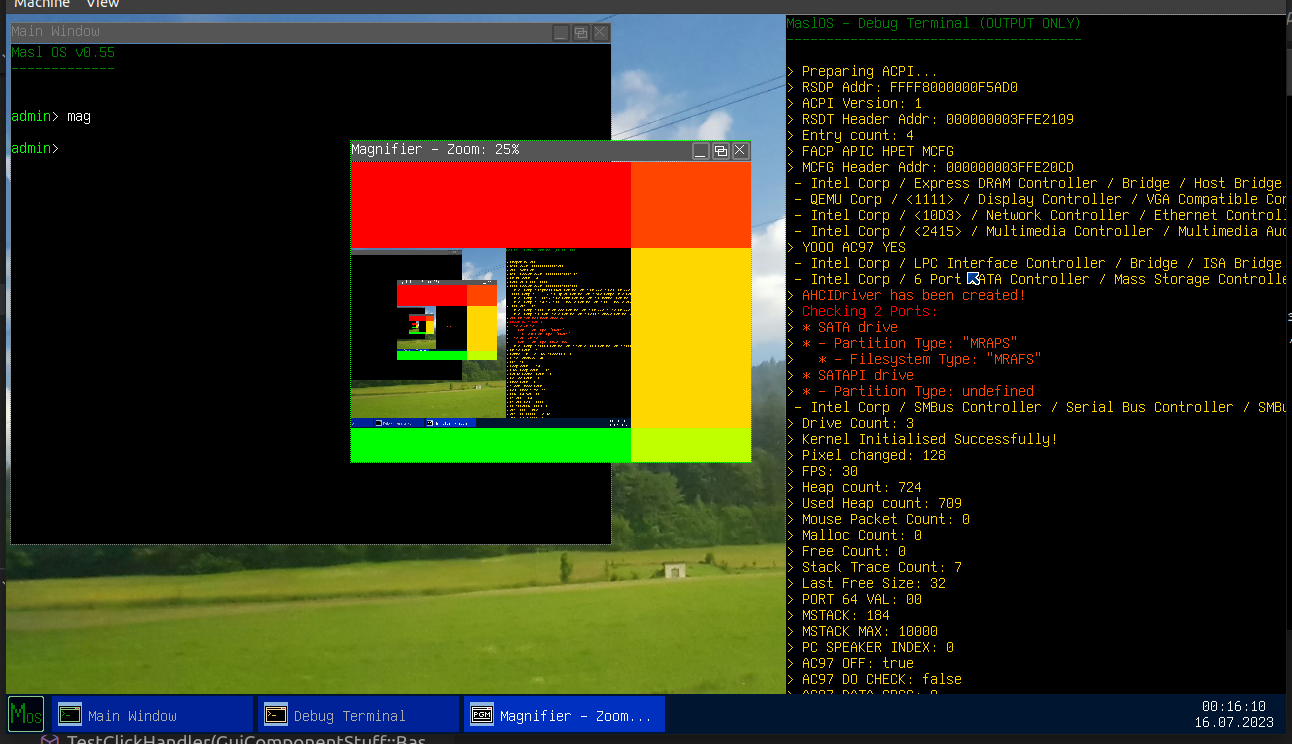Click the 'Checking 2 Ports:' line
The height and width of the screenshot is (744, 1292).
[862, 311]
